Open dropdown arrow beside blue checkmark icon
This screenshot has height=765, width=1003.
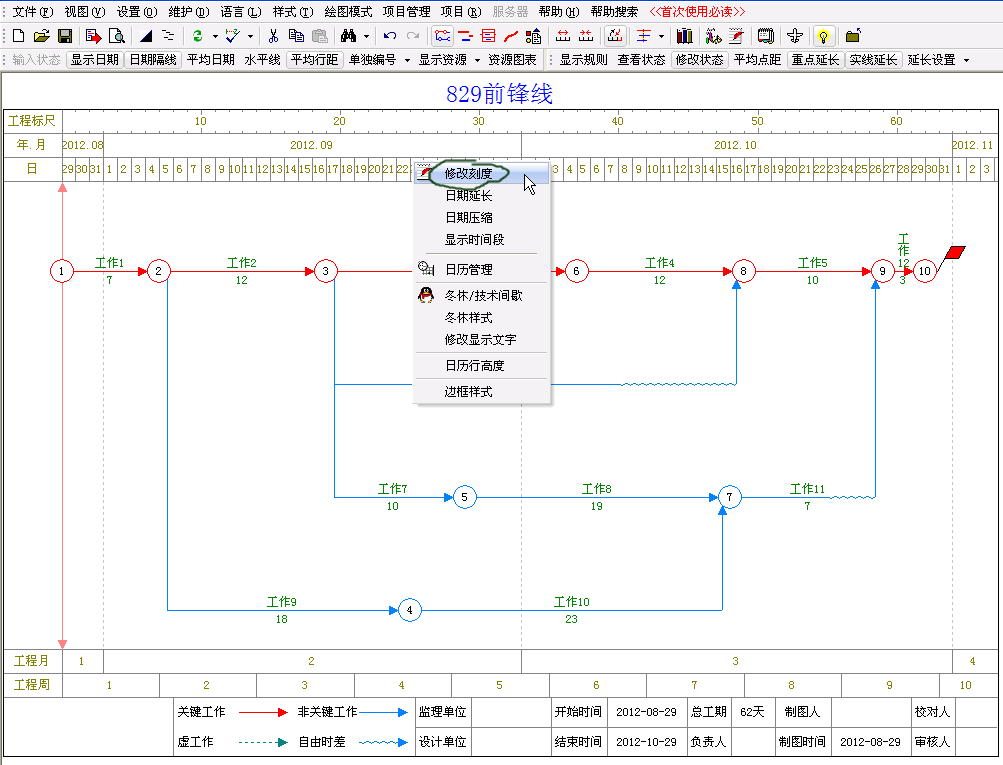250,36
